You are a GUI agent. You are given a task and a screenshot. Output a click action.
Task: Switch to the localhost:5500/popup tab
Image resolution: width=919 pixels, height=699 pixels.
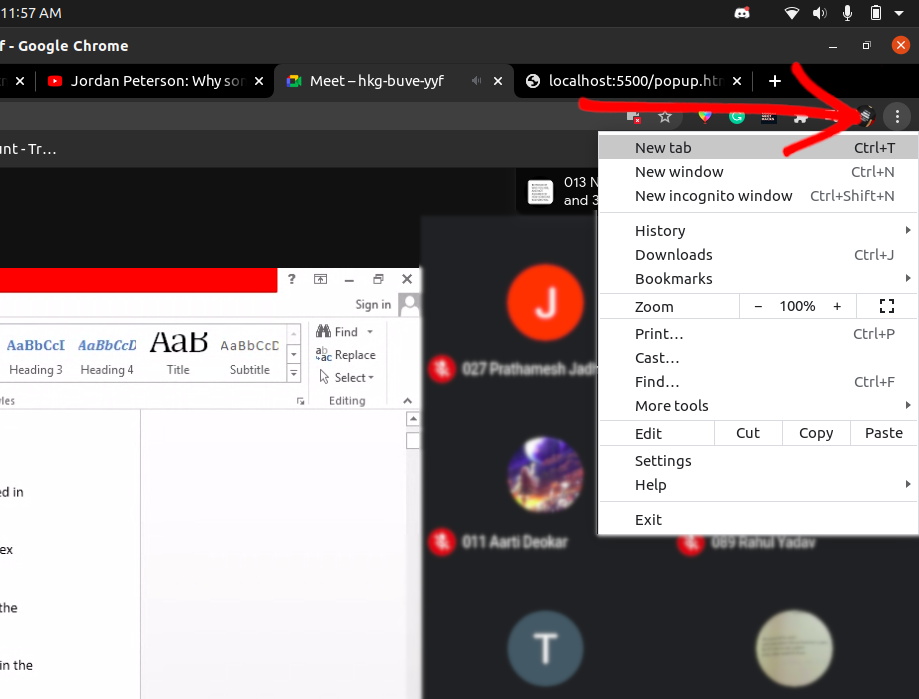(x=636, y=81)
